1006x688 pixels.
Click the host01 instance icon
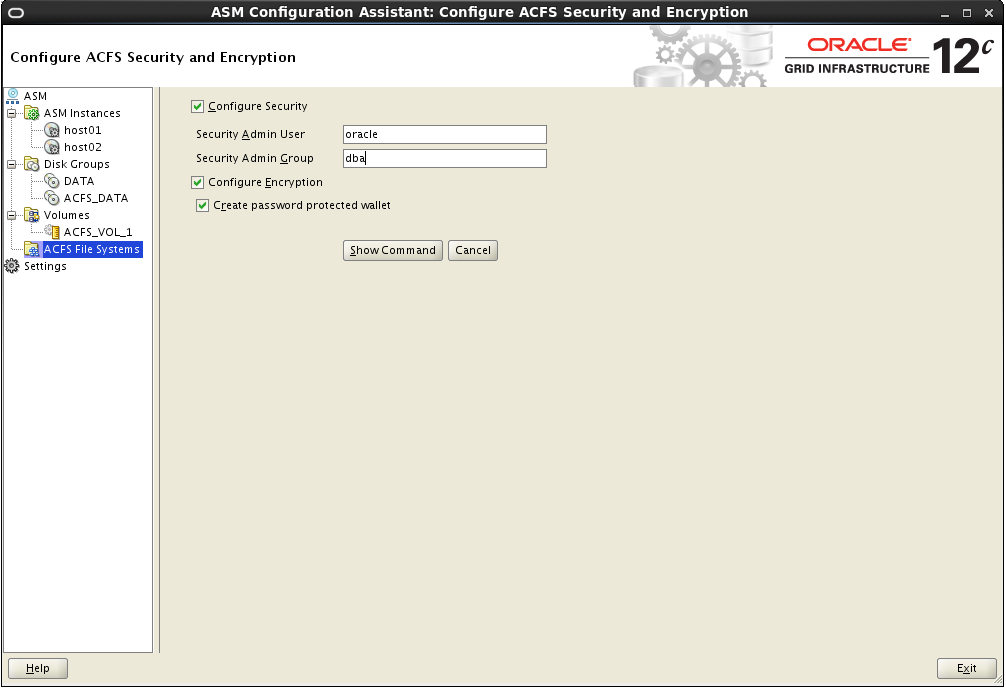click(x=52, y=130)
